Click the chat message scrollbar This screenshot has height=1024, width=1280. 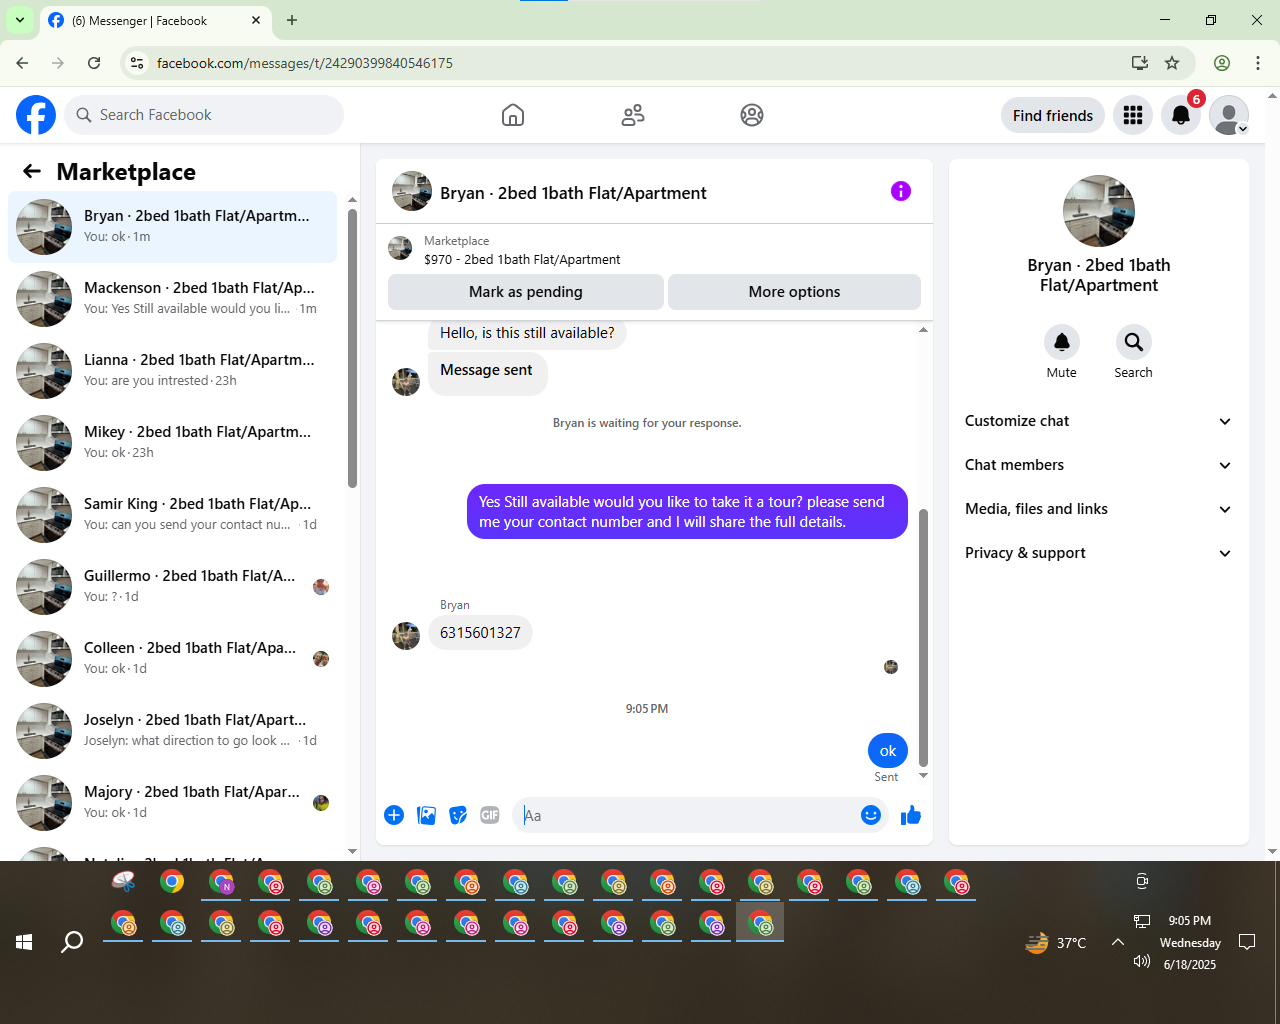[x=923, y=637]
